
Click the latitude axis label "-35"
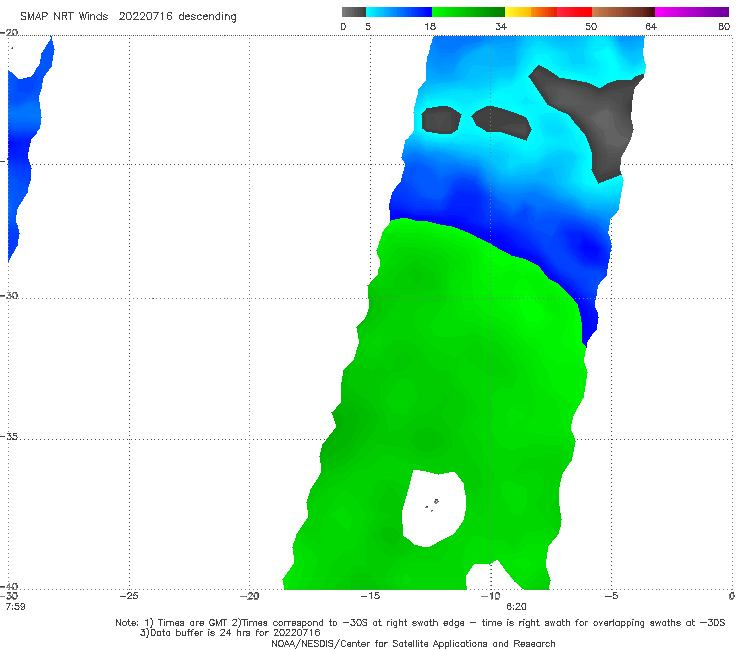pyautogui.click(x=9, y=437)
